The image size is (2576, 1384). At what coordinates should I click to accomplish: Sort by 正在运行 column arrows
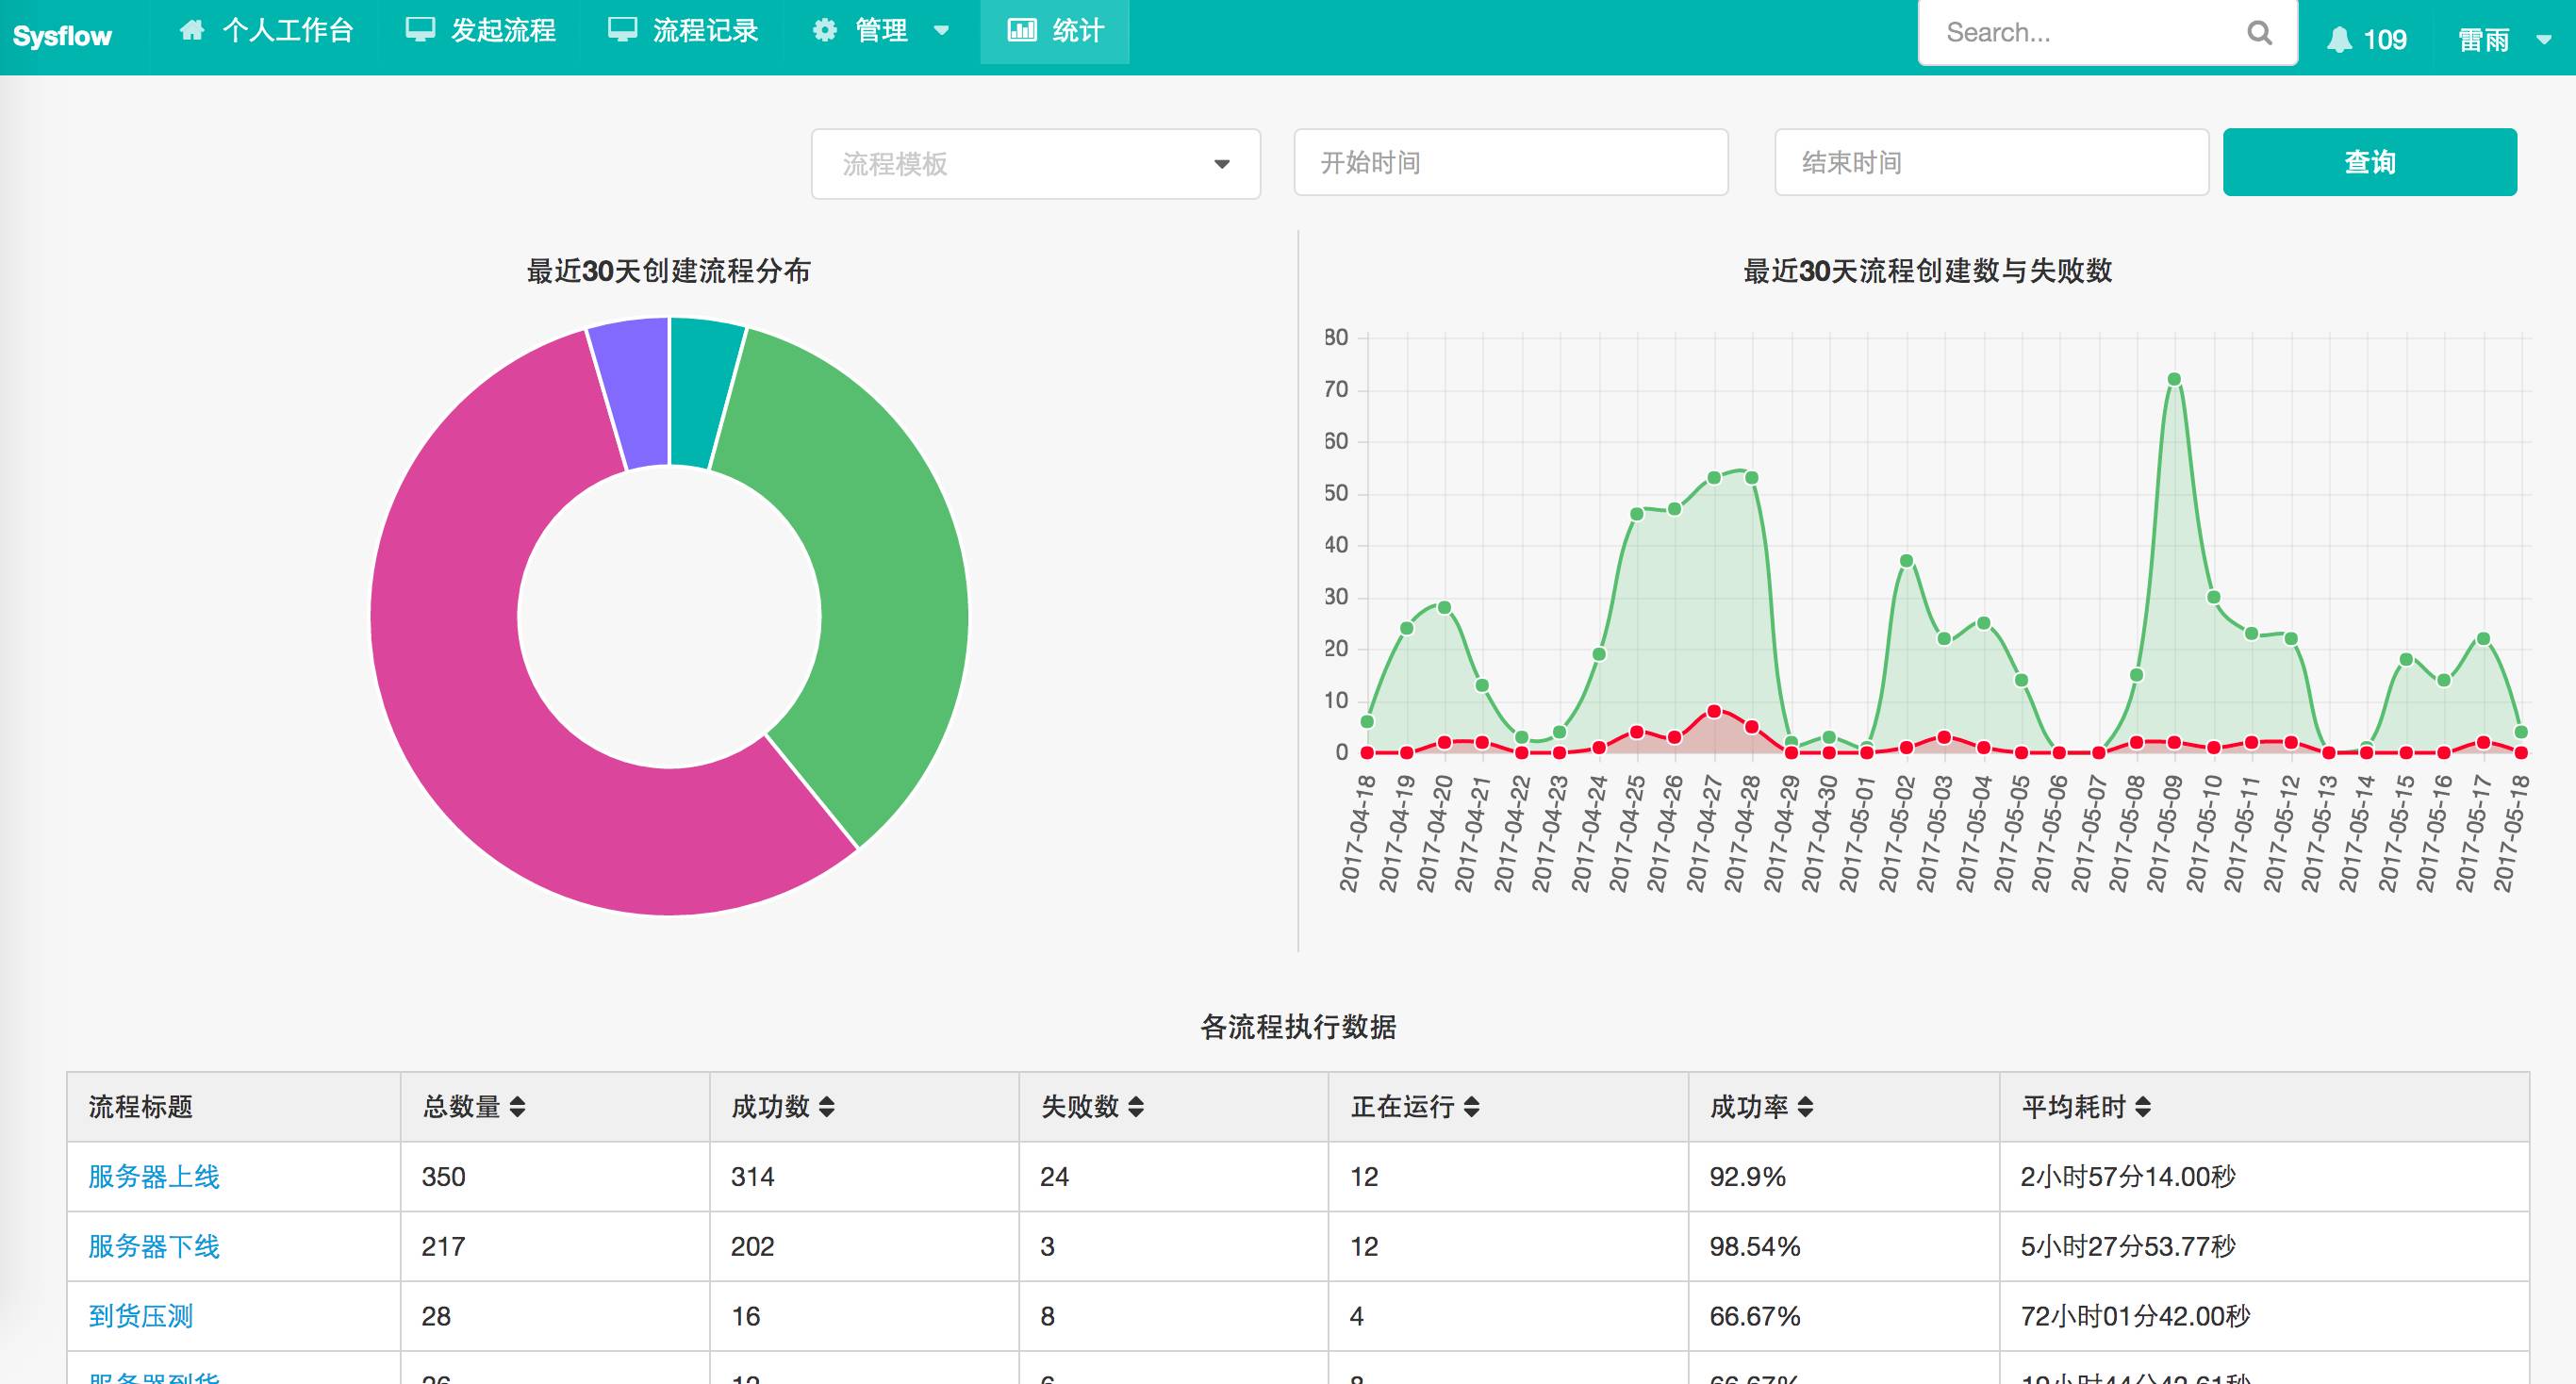point(1472,1107)
